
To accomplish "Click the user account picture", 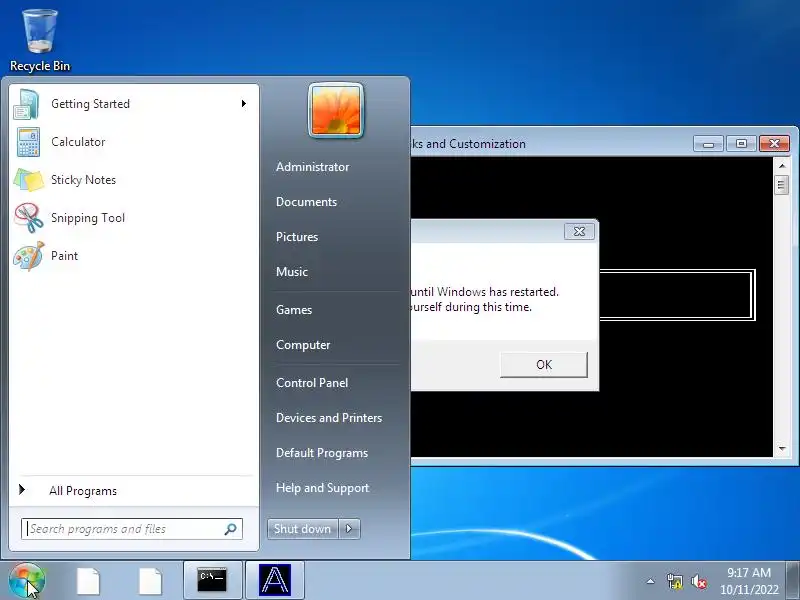I will coord(336,111).
